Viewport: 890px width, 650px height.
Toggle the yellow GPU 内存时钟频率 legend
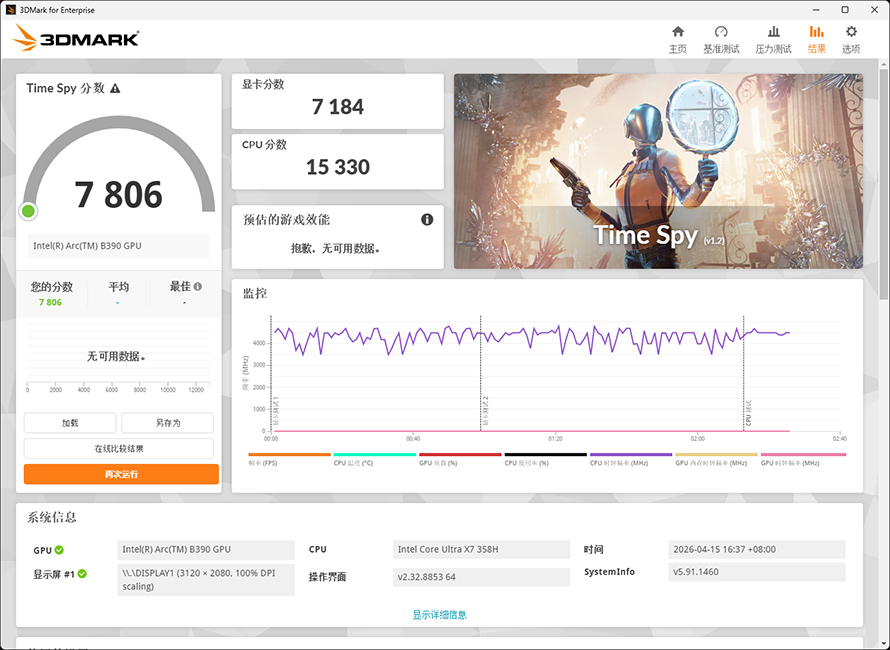pos(716,459)
